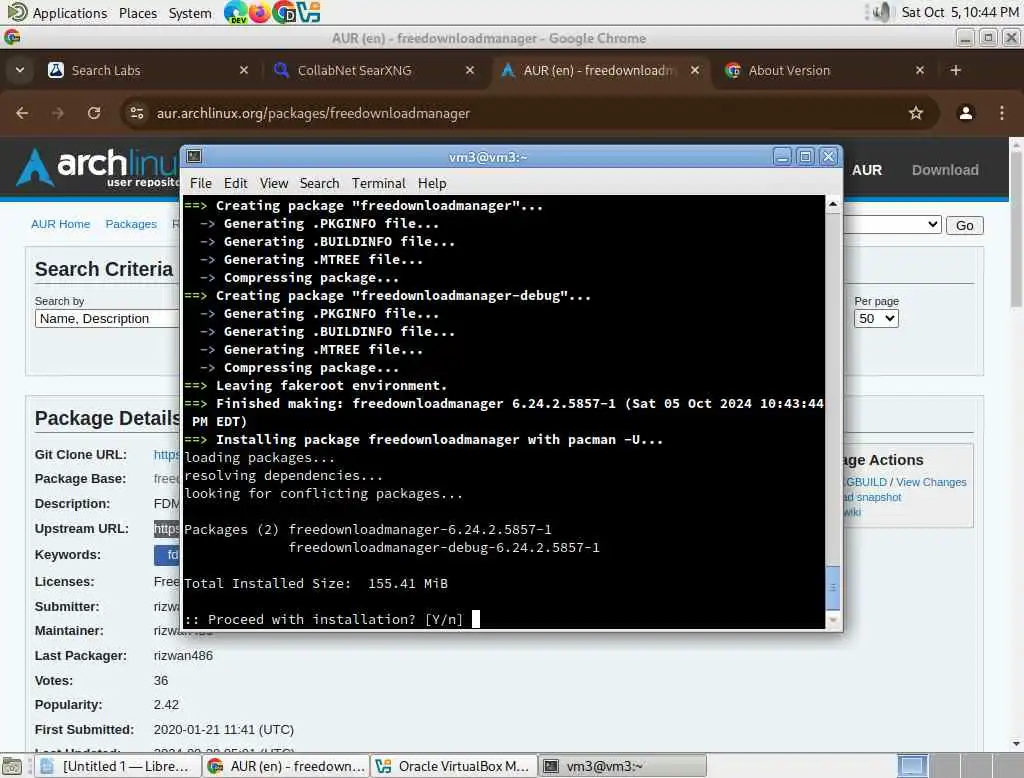
Task: Launch Firefox from the top panel
Action: (x=259, y=12)
